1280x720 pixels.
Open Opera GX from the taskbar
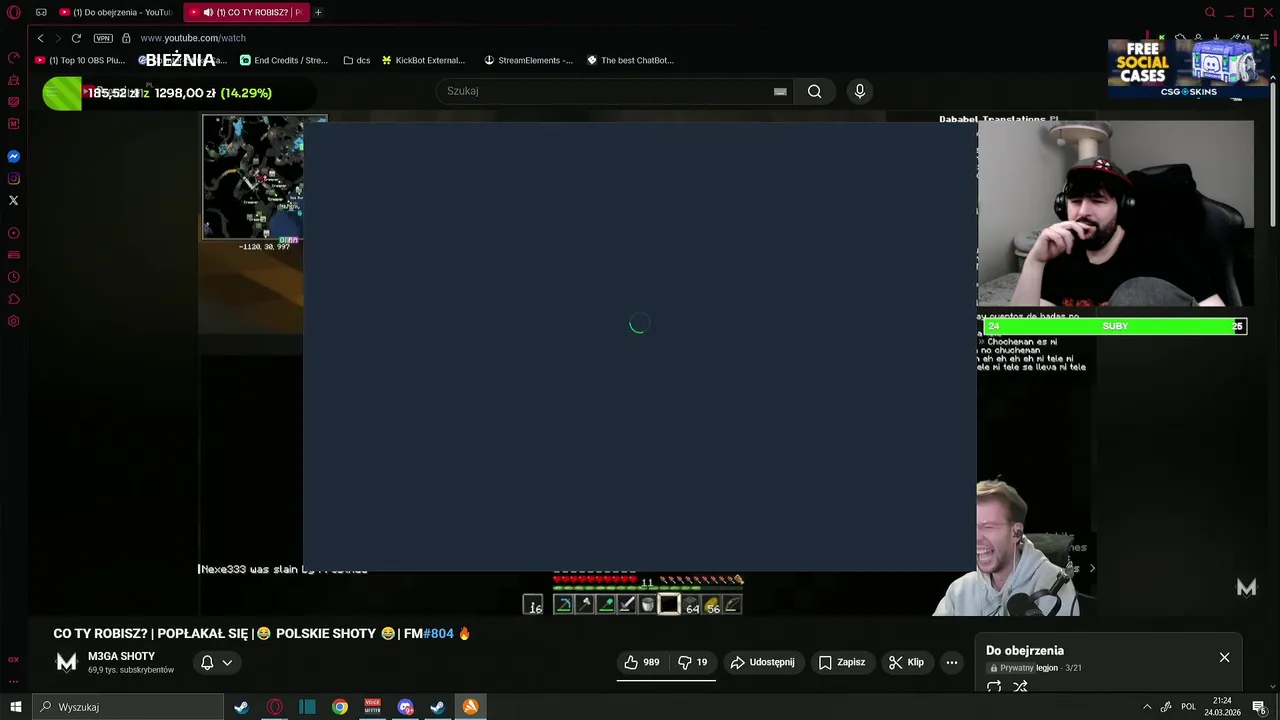click(x=274, y=707)
